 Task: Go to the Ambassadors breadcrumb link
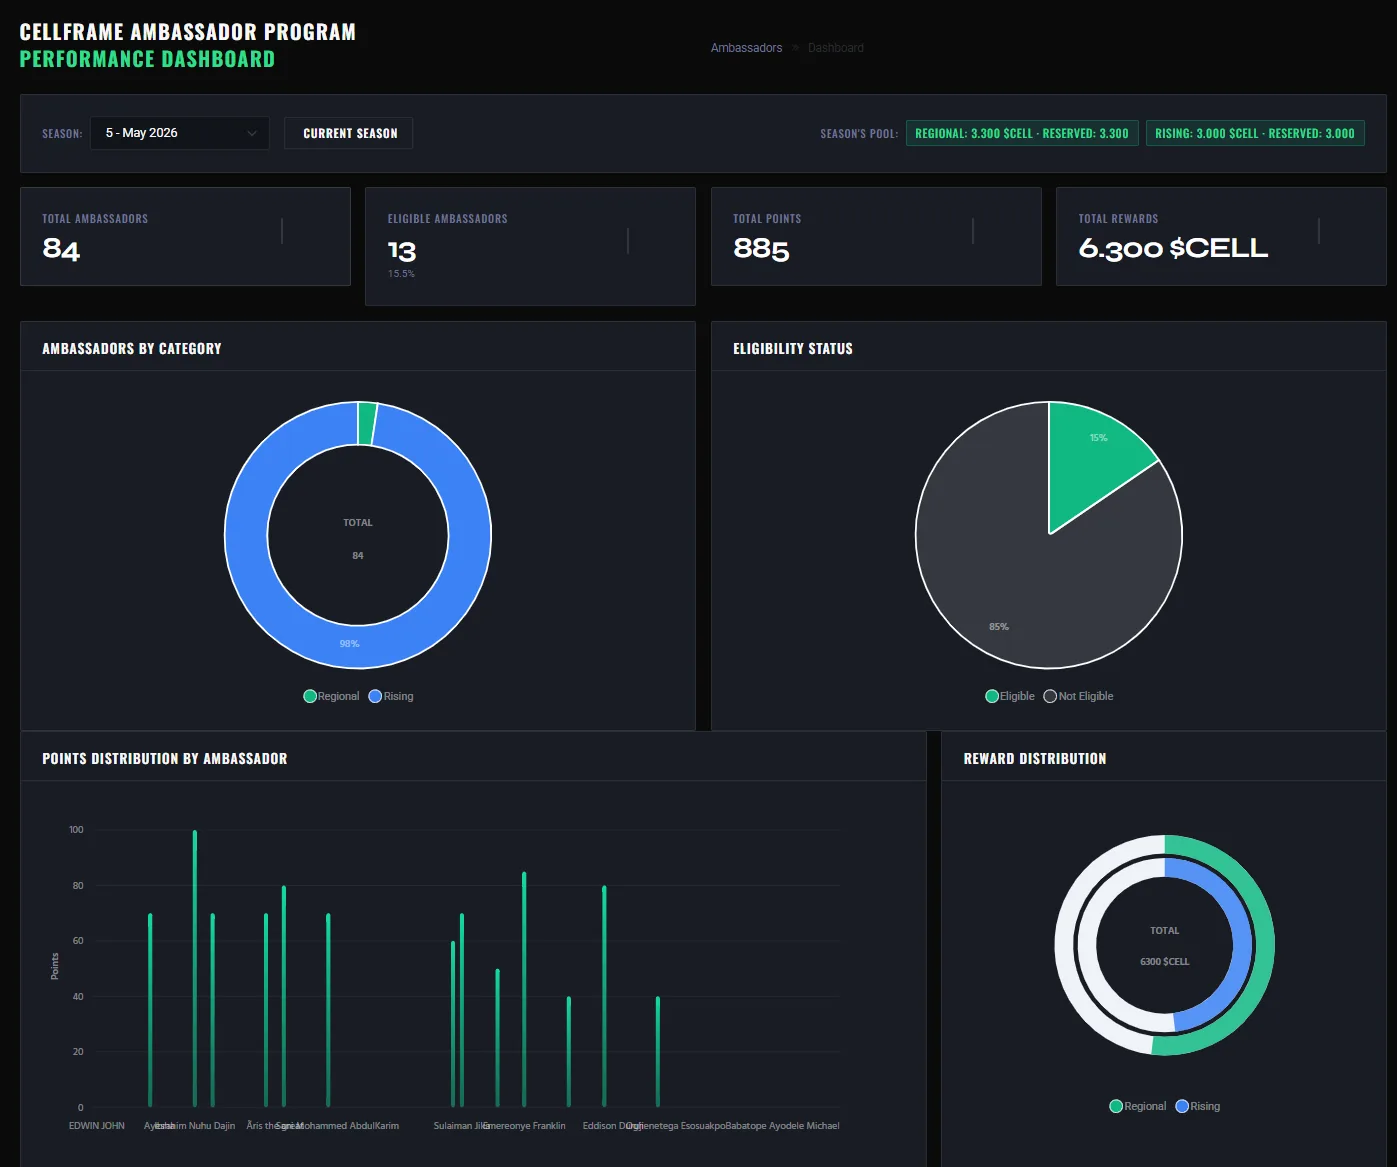(x=746, y=48)
